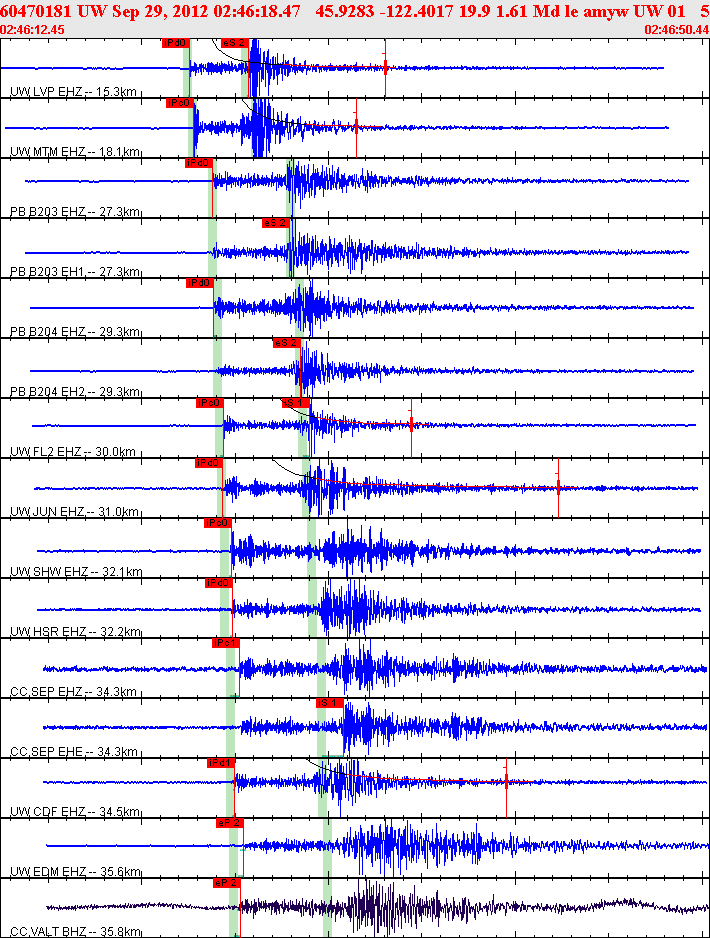Select the iPc0 pick flag on MTM EHZ

tap(179, 103)
